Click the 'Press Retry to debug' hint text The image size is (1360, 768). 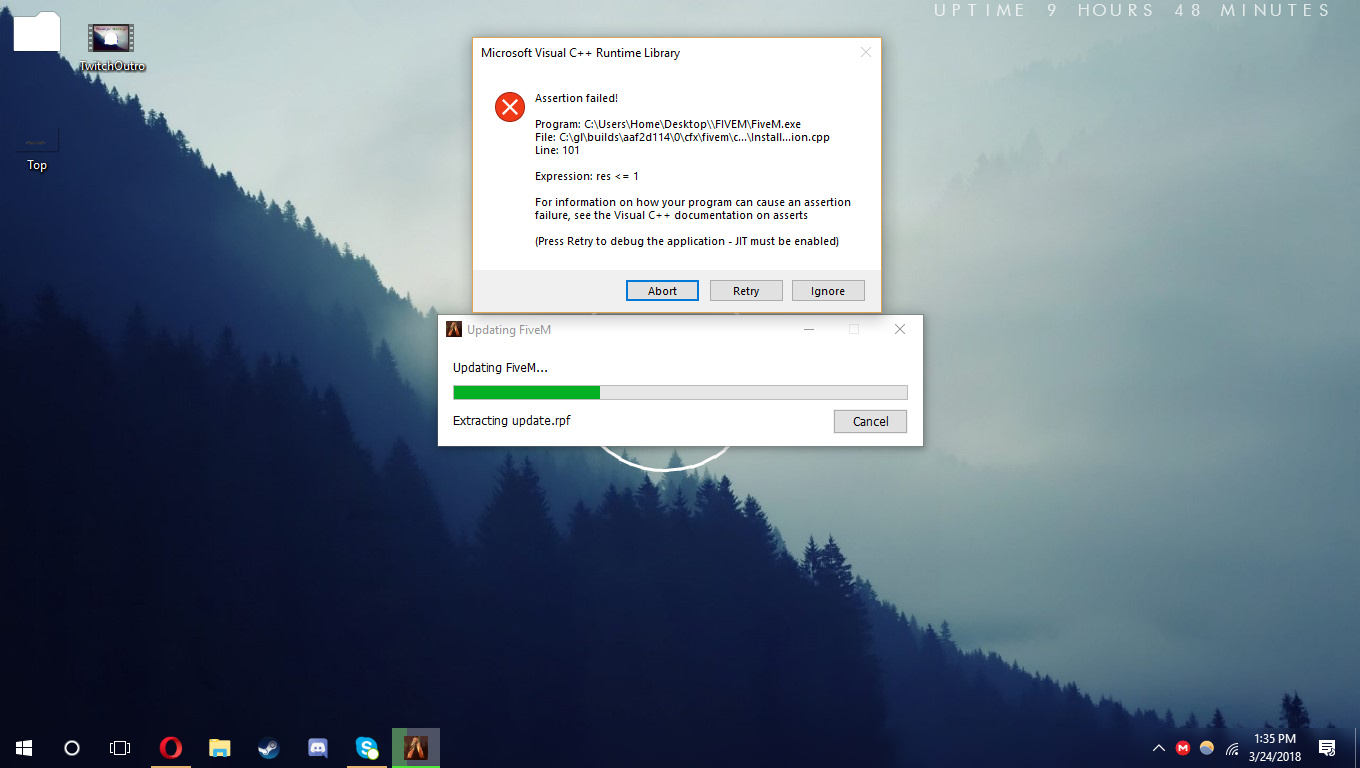(686, 241)
